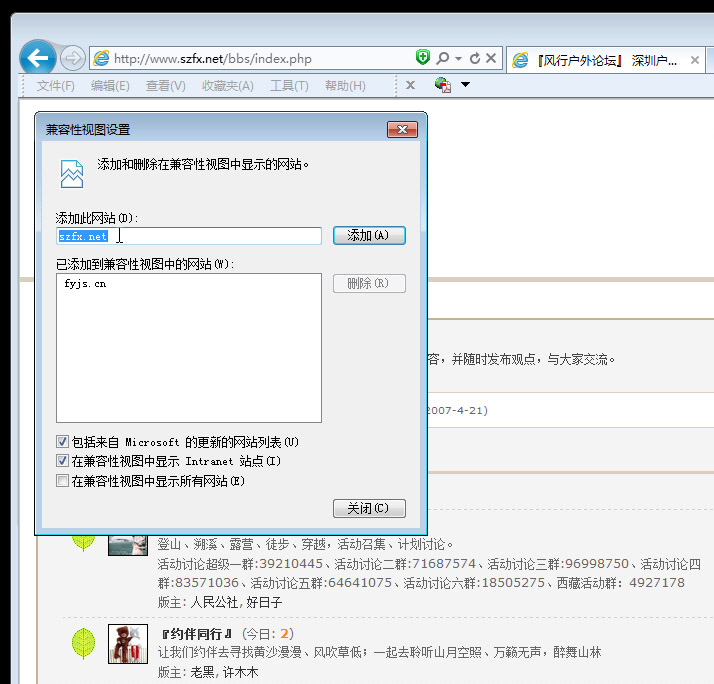Open moderator 人民公社 profile link
This screenshot has height=684, width=714.
(x=214, y=602)
